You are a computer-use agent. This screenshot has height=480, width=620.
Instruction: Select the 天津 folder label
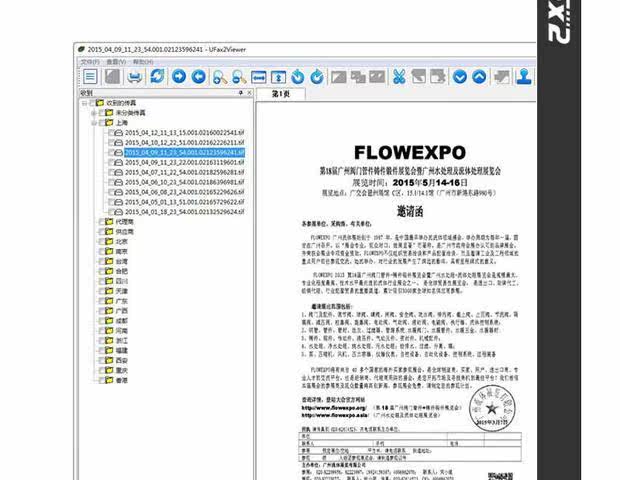(122, 291)
